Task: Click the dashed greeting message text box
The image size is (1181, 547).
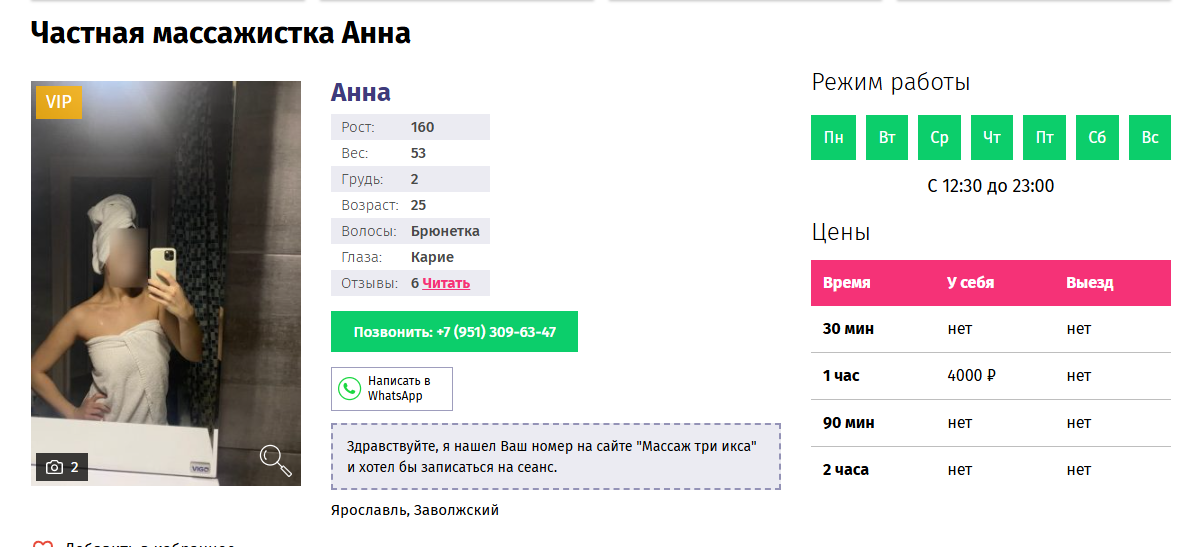Action: pos(555,457)
